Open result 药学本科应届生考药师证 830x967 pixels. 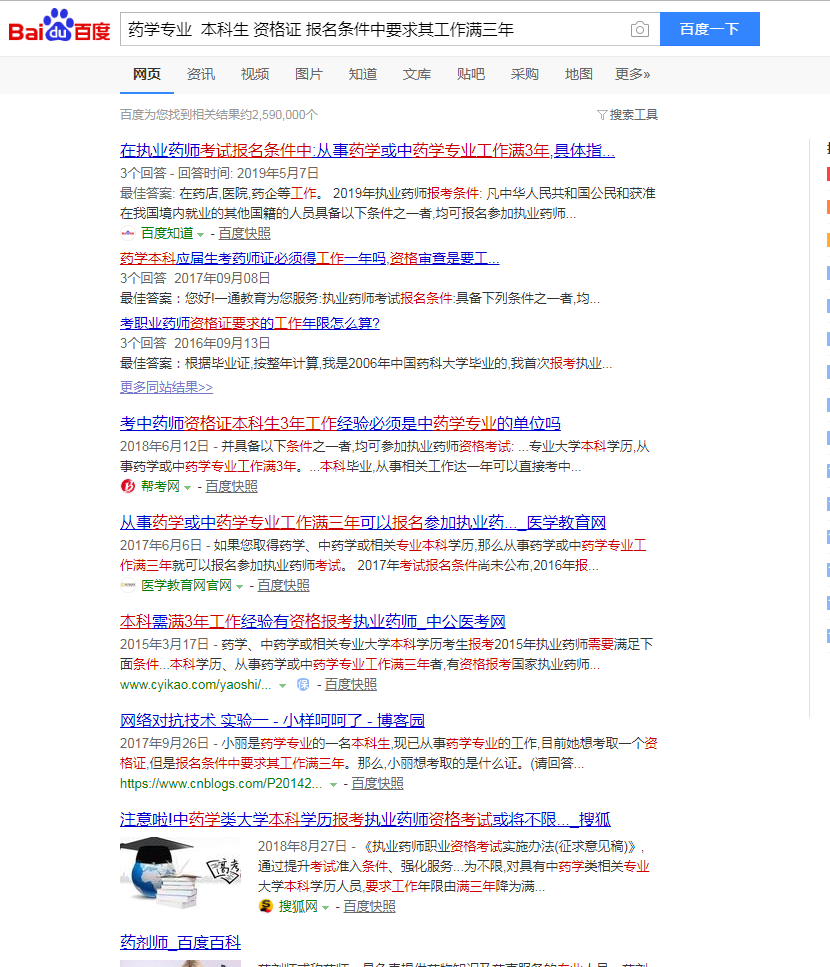310,258
